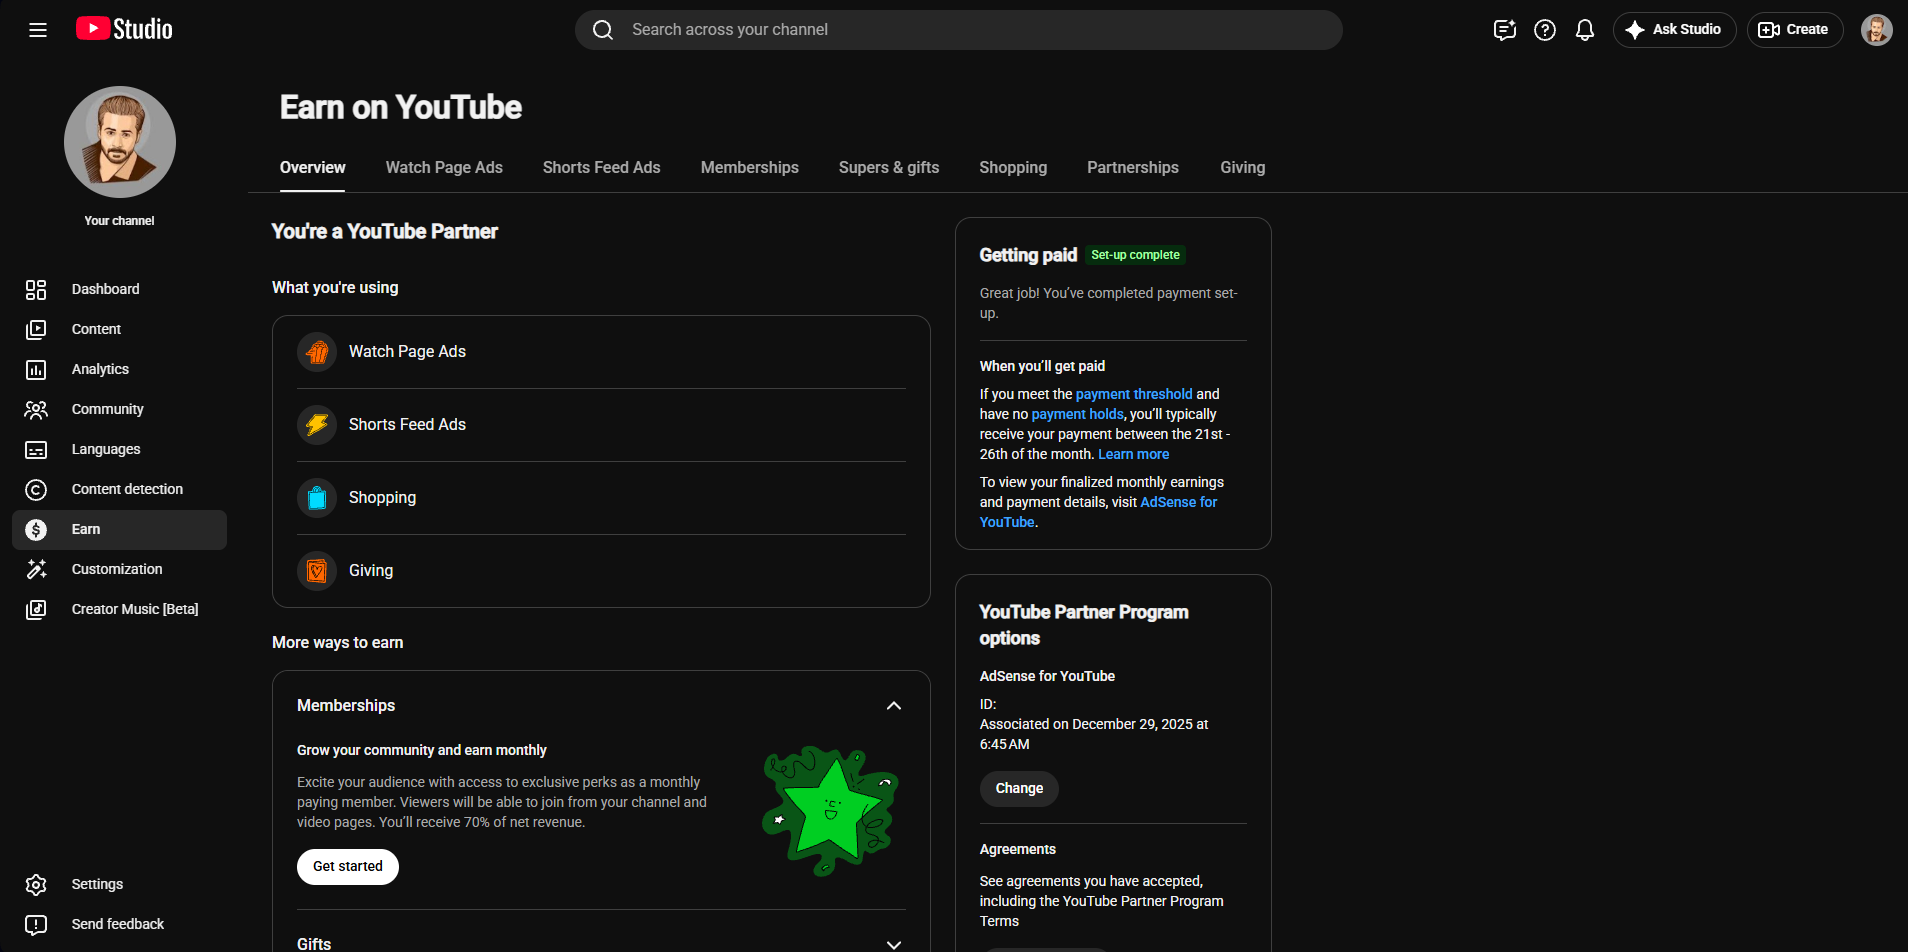The image size is (1908, 952).
Task: Open the comments feedback icon in header
Action: (x=1505, y=30)
